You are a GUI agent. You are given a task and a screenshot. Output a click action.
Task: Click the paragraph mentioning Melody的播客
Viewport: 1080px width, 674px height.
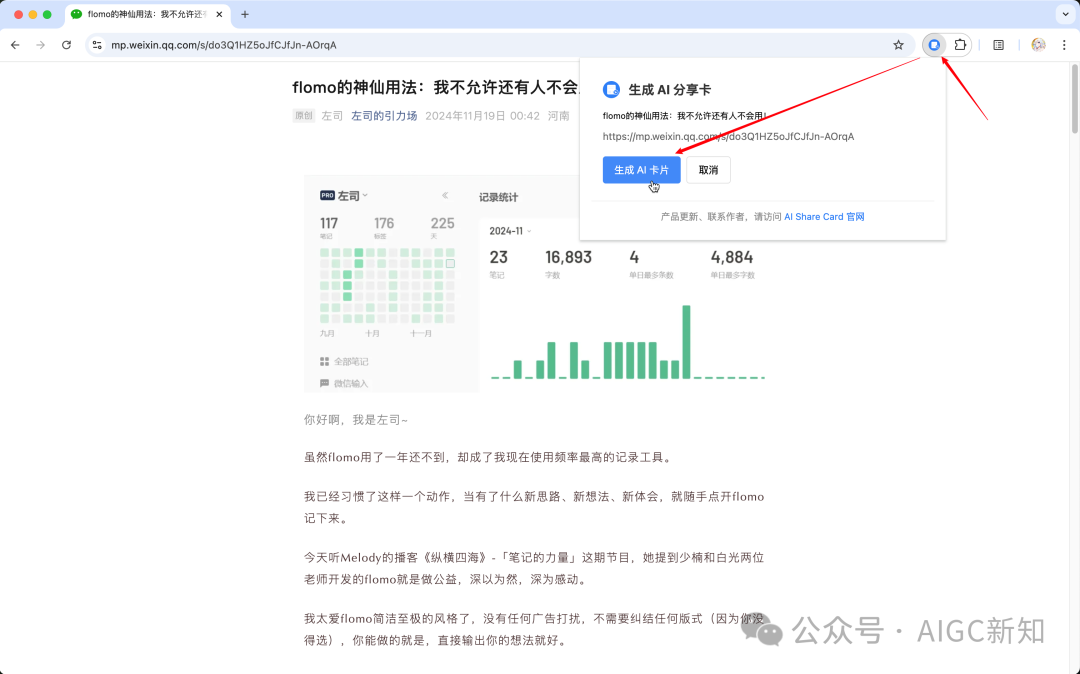click(534, 569)
